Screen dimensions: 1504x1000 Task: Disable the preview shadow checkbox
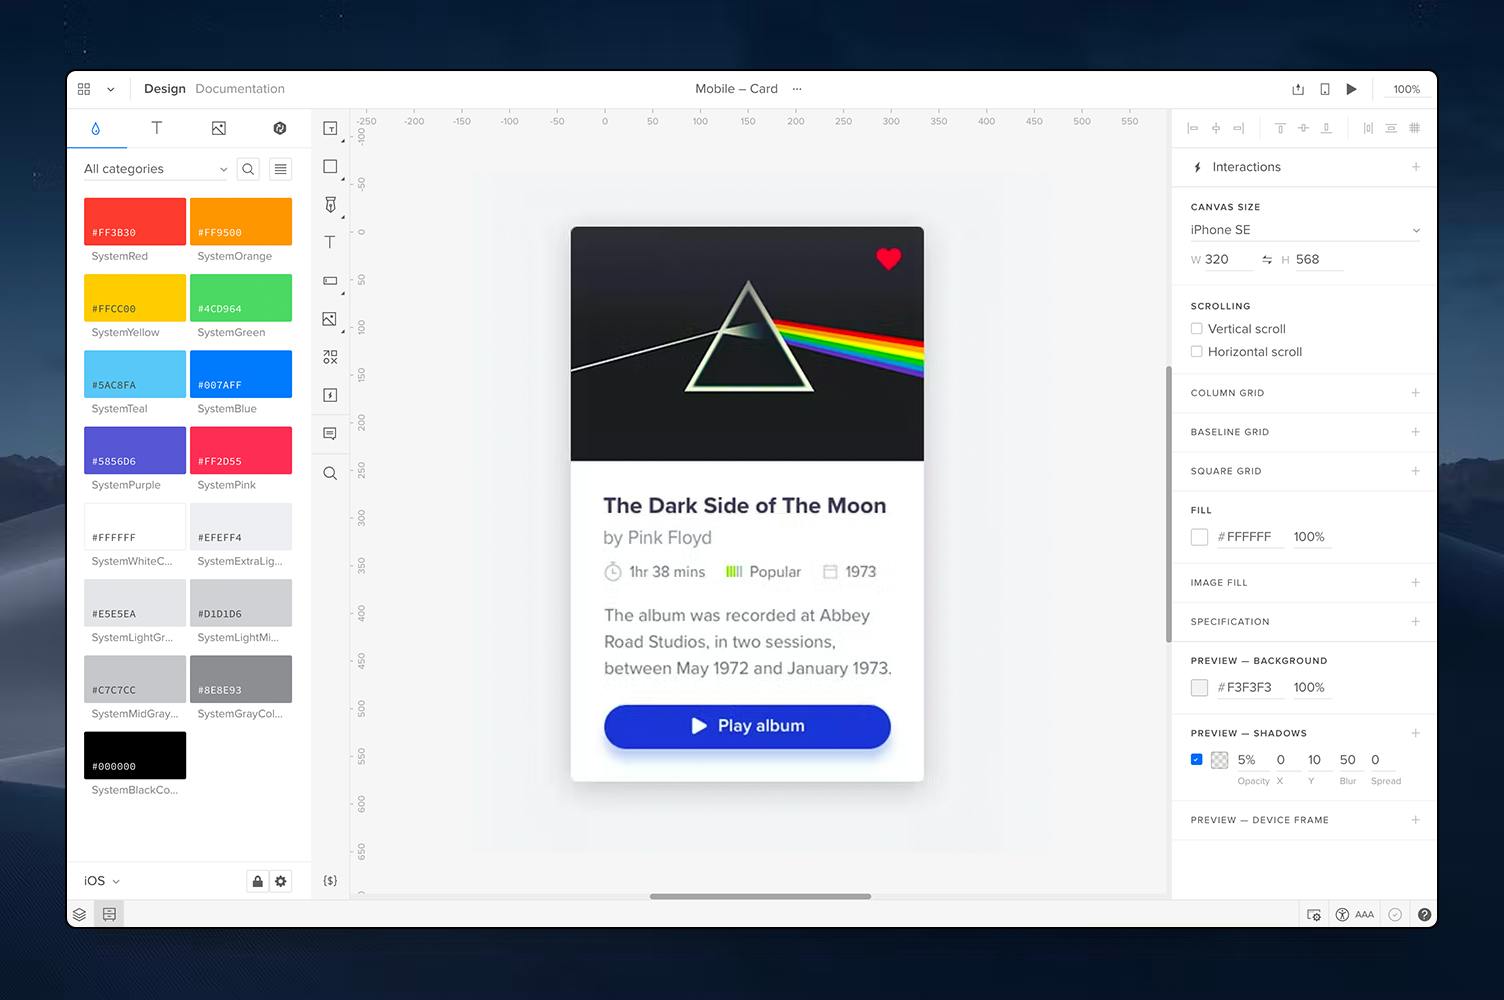(x=1196, y=760)
